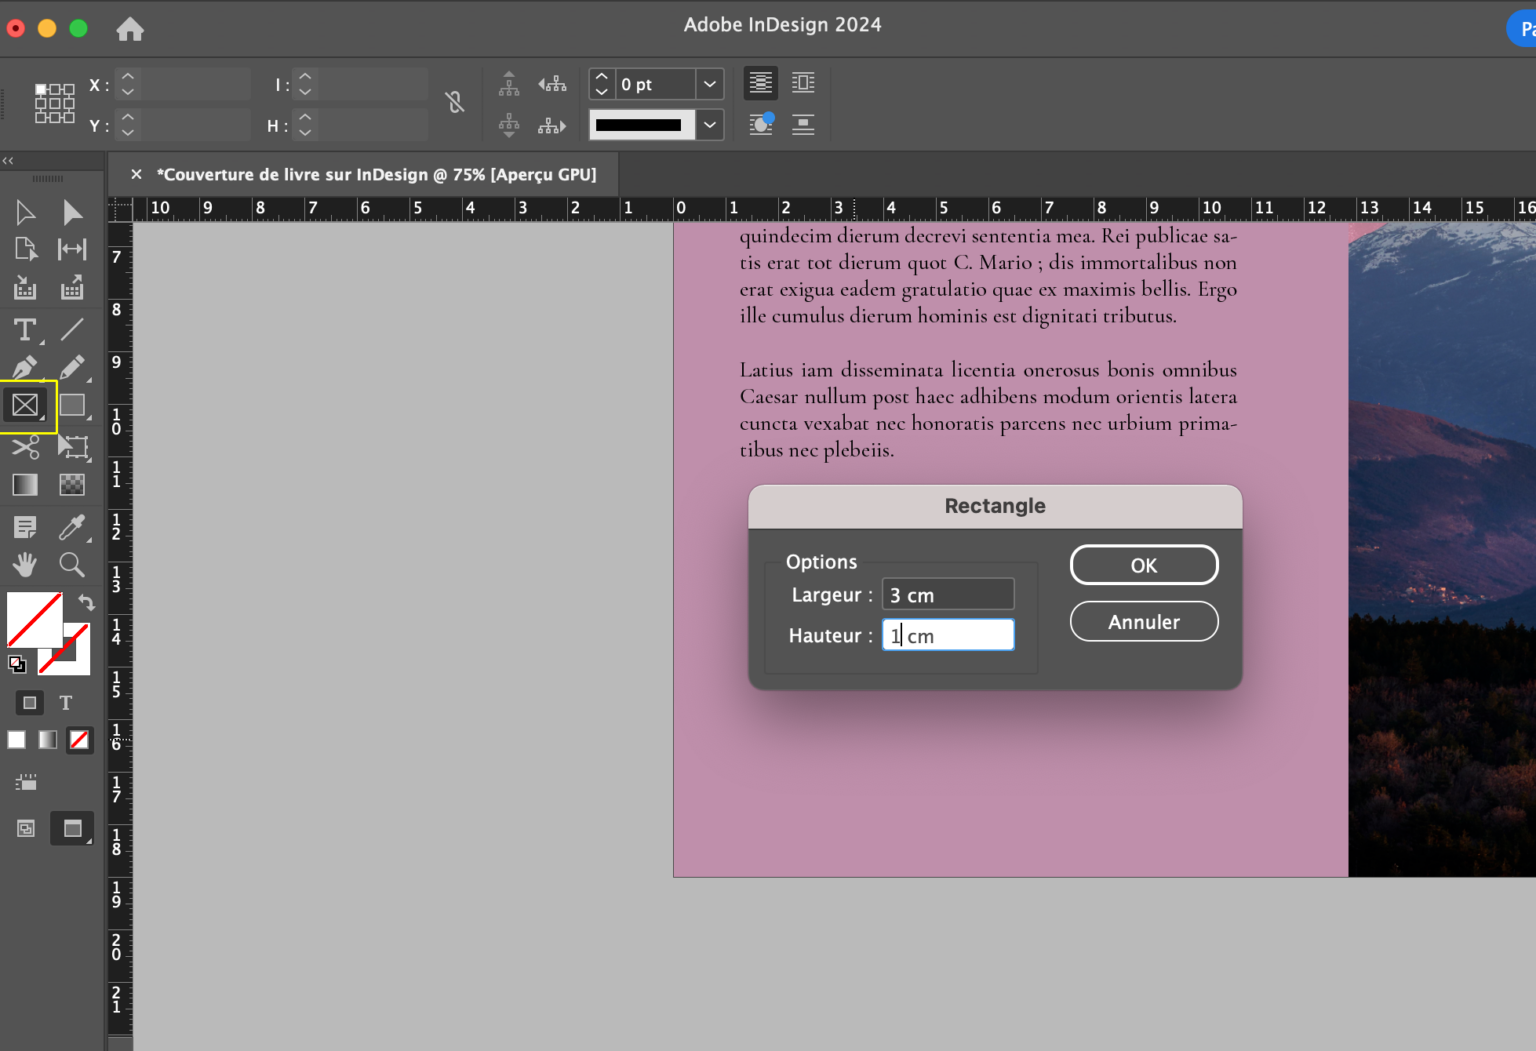This screenshot has height=1051, width=1536.
Task: Enable the no text wrap option
Action: point(761,83)
